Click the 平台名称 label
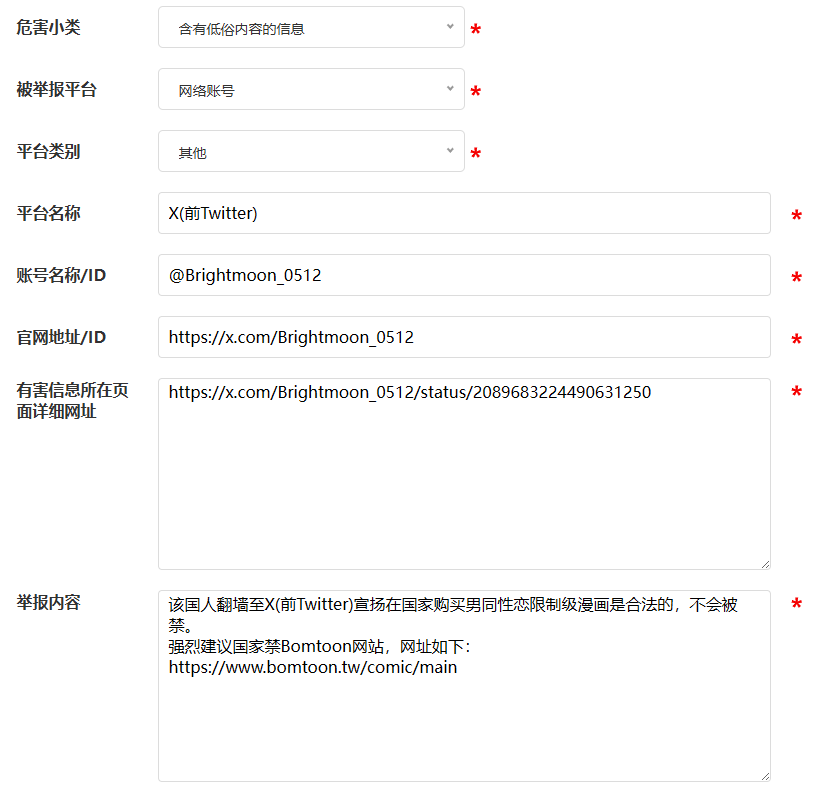817x794 pixels. pyautogui.click(x=48, y=213)
